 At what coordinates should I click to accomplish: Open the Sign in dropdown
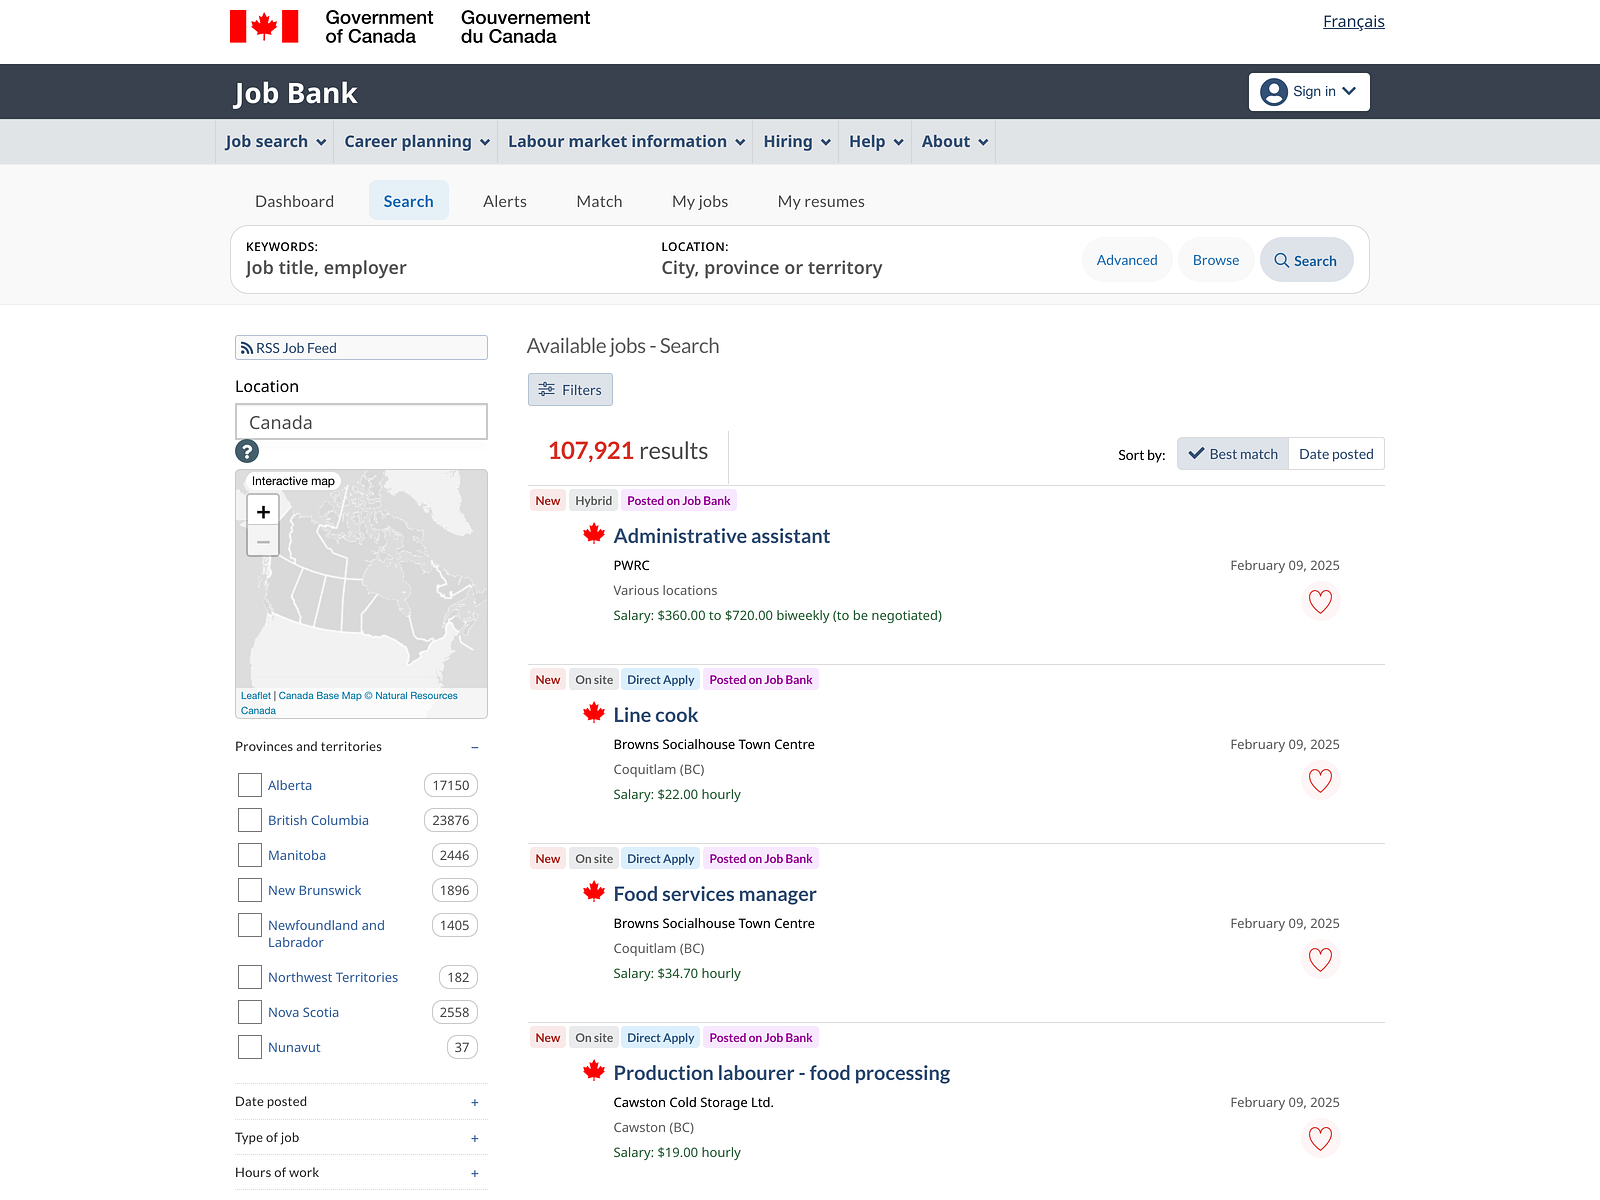[x=1309, y=92]
